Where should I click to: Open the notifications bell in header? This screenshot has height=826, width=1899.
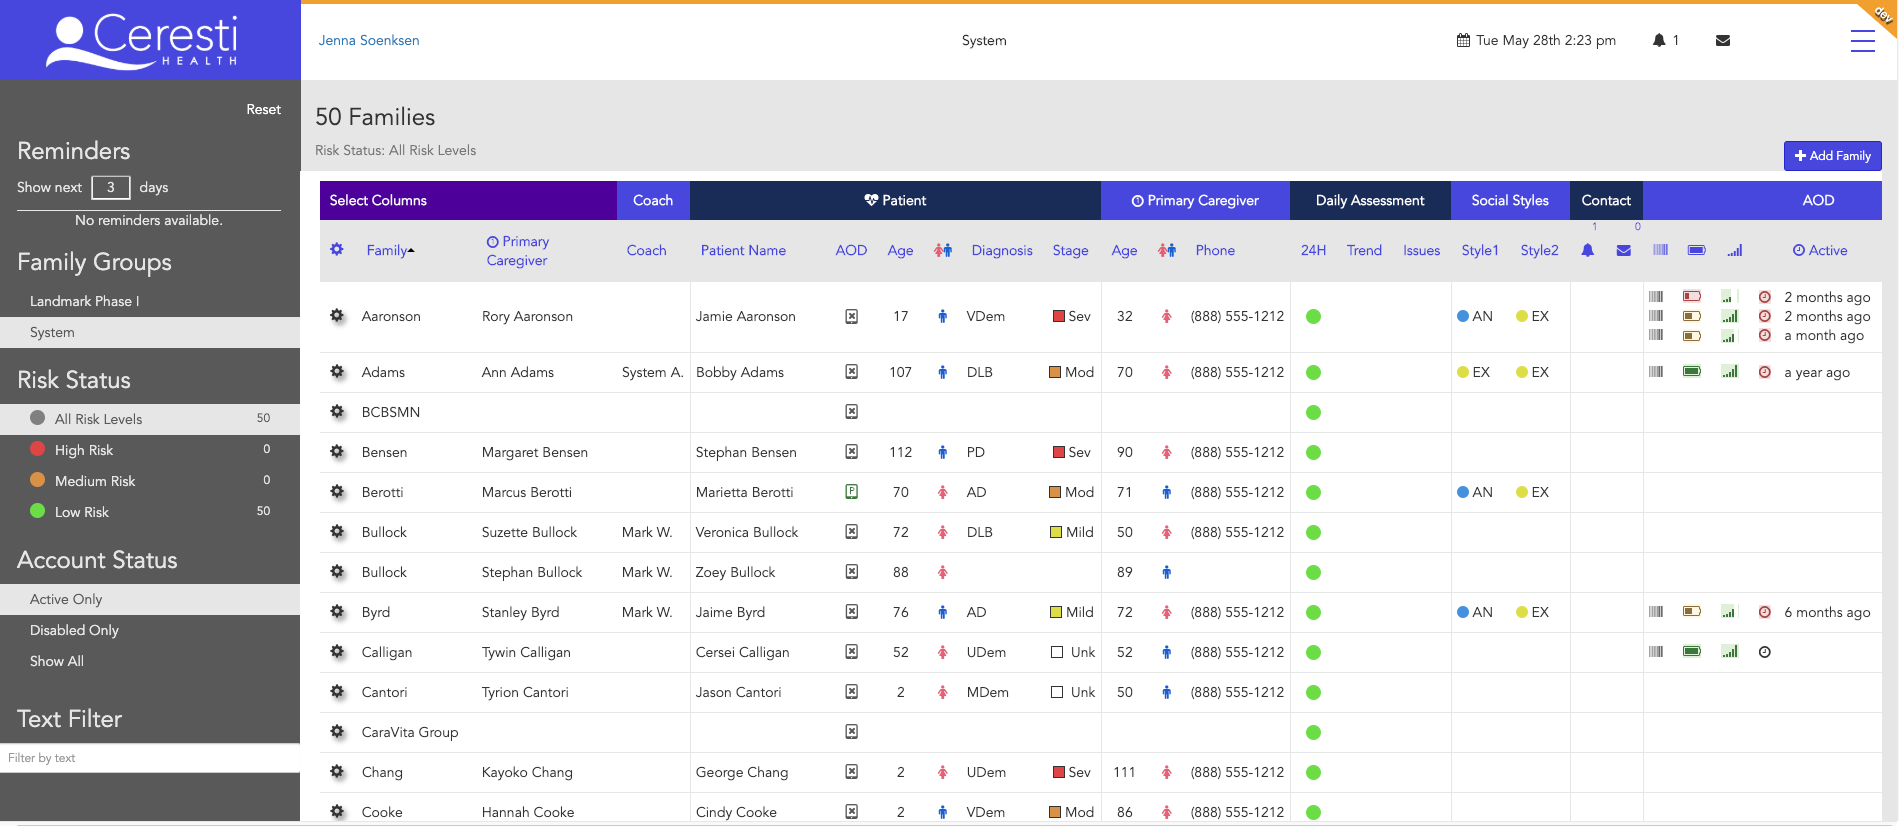pyautogui.click(x=1659, y=40)
